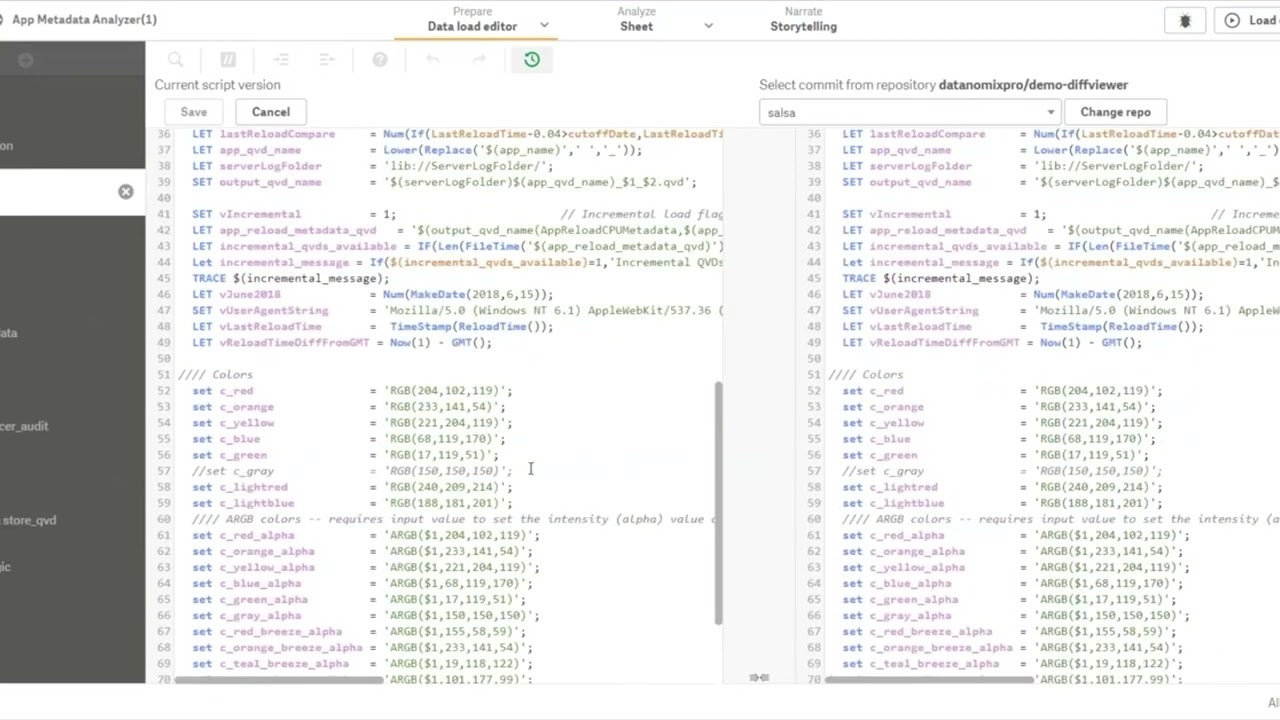1280x720 pixels.
Task: Click left pane 'set c_red' on line 52
Action: tap(223, 391)
